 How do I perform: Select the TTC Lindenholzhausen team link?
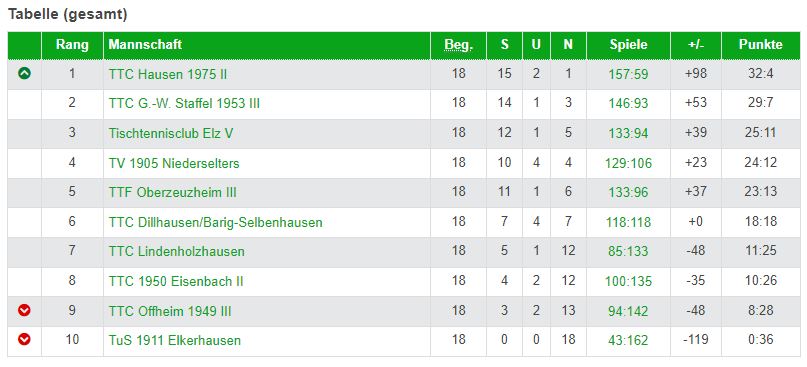pyautogui.click(x=177, y=252)
